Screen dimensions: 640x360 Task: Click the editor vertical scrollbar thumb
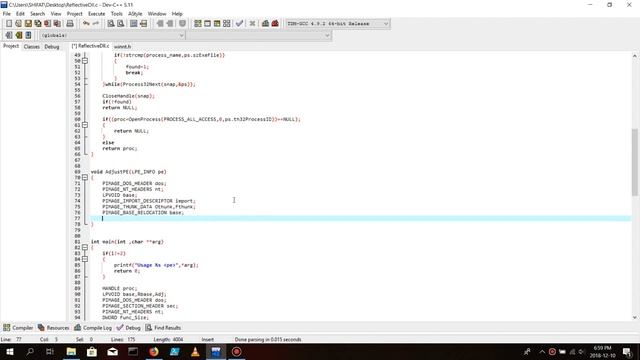pyautogui.click(x=635, y=162)
